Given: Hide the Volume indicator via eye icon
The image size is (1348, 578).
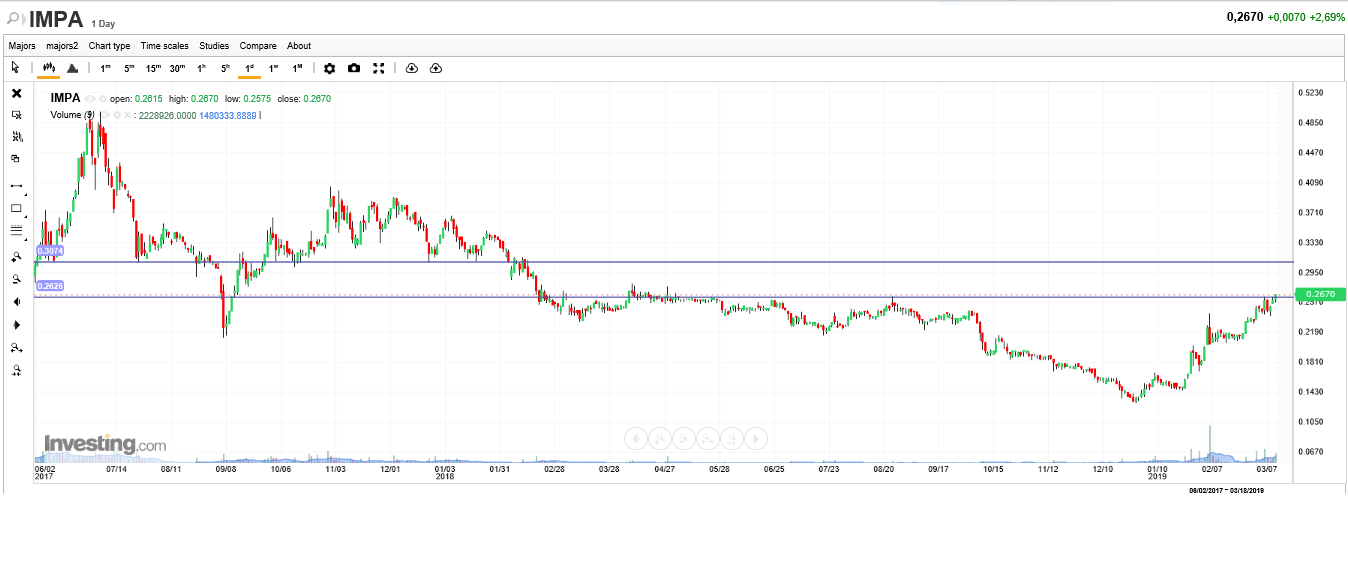Looking at the screenshot, I should 104,115.
